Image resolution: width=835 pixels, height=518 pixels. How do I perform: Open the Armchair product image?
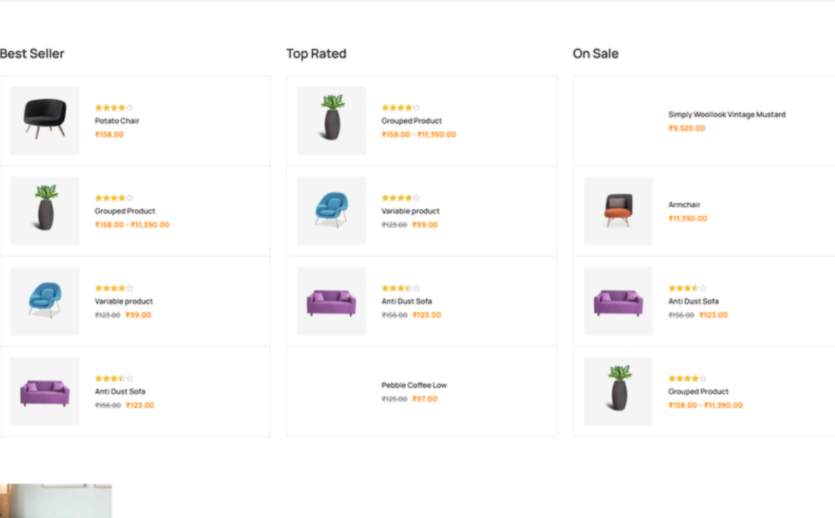pos(618,211)
